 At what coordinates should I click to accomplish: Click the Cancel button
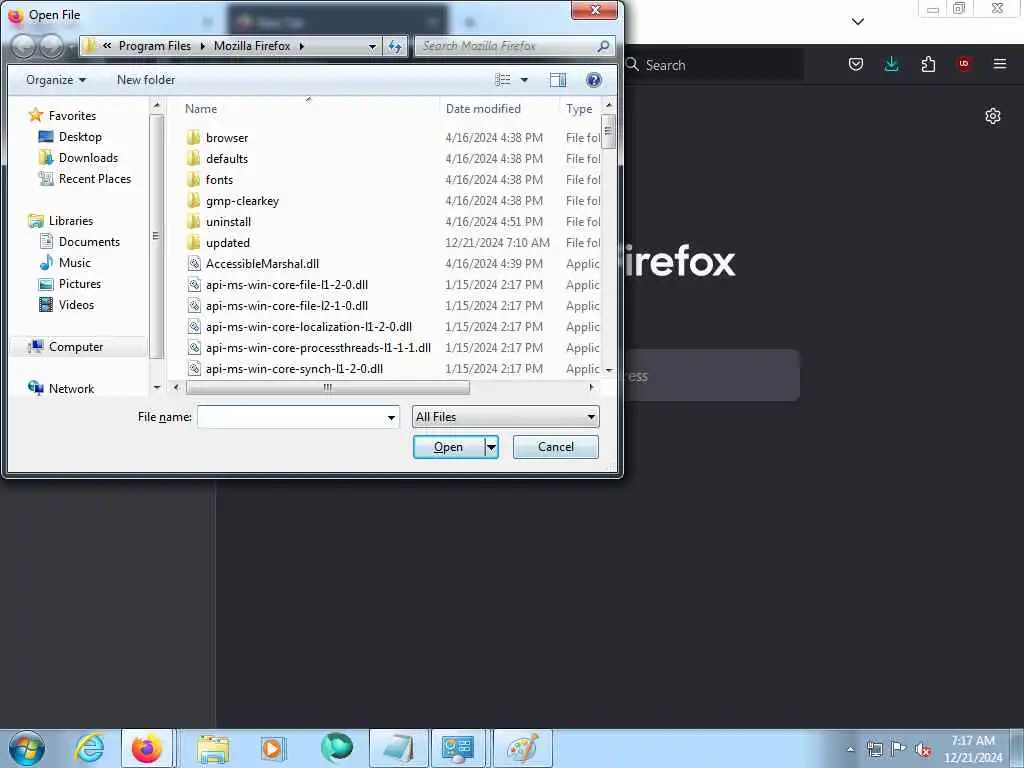click(x=556, y=447)
